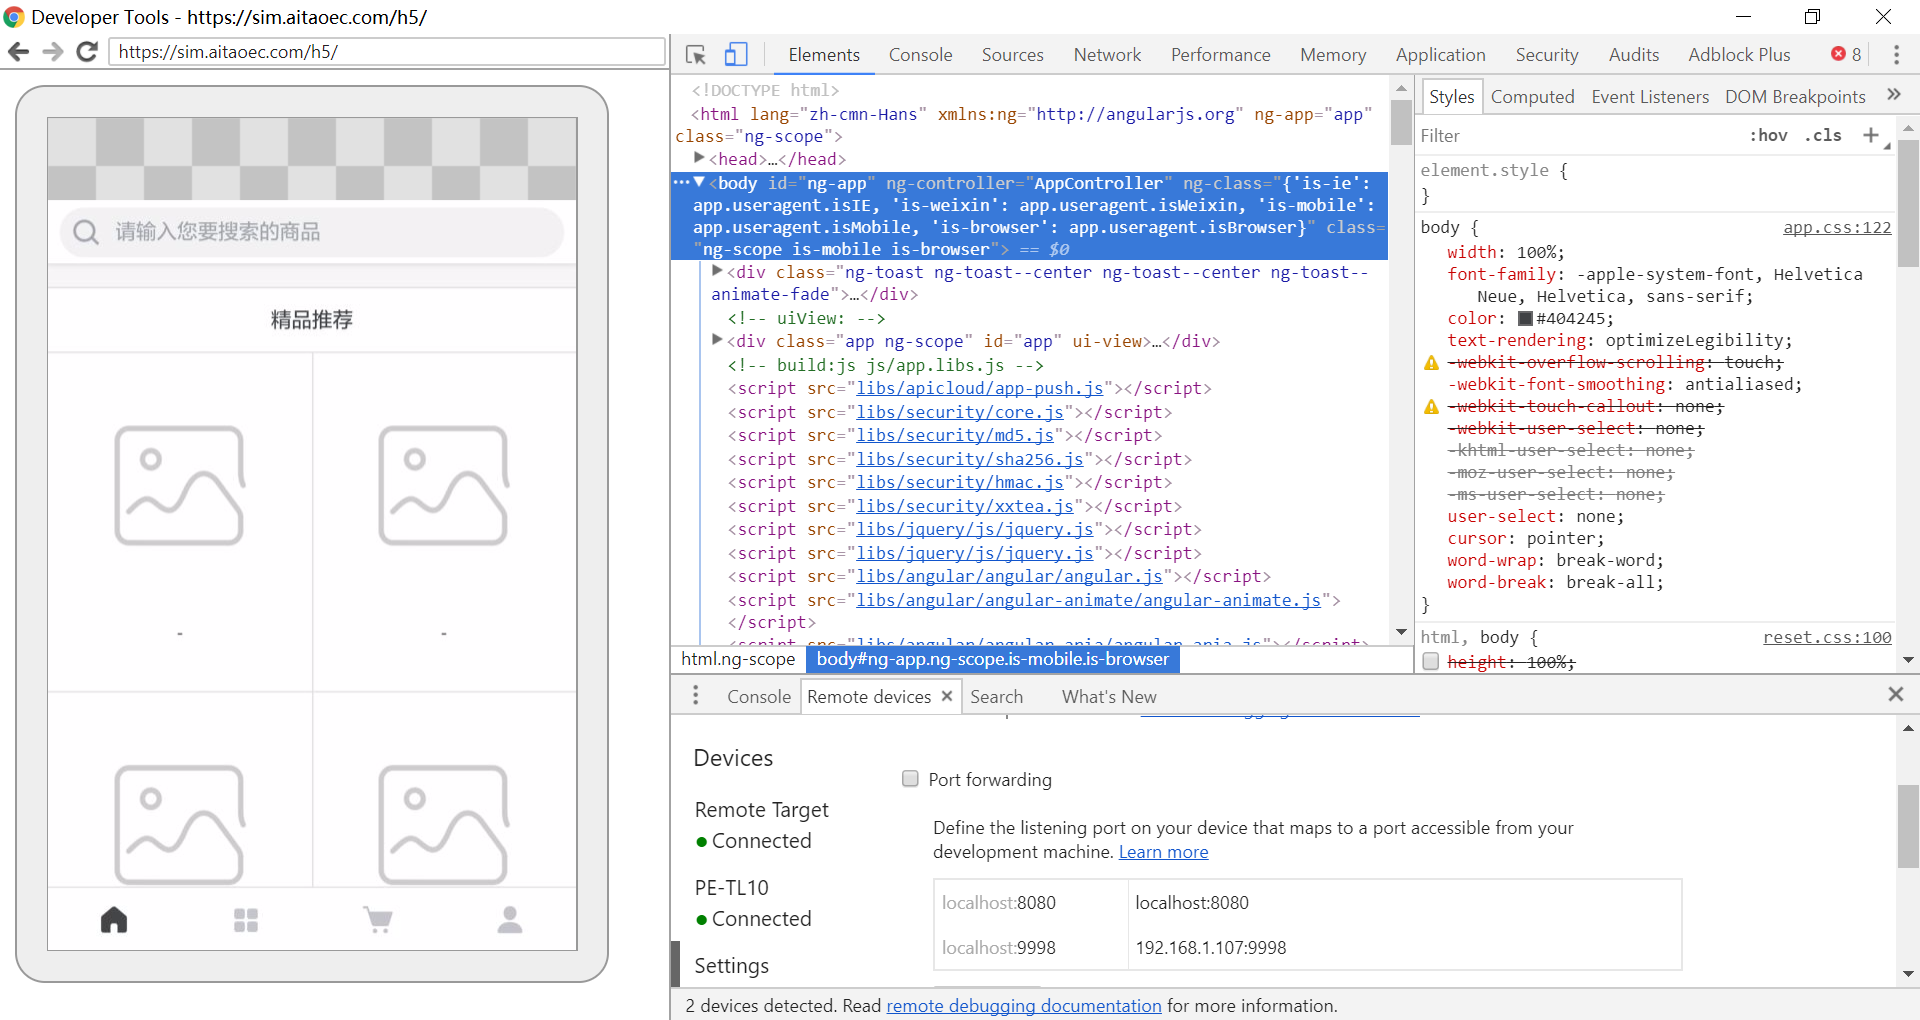Open DevTools three-dot customize menu
This screenshot has width=1920, height=1020.
(1896, 55)
